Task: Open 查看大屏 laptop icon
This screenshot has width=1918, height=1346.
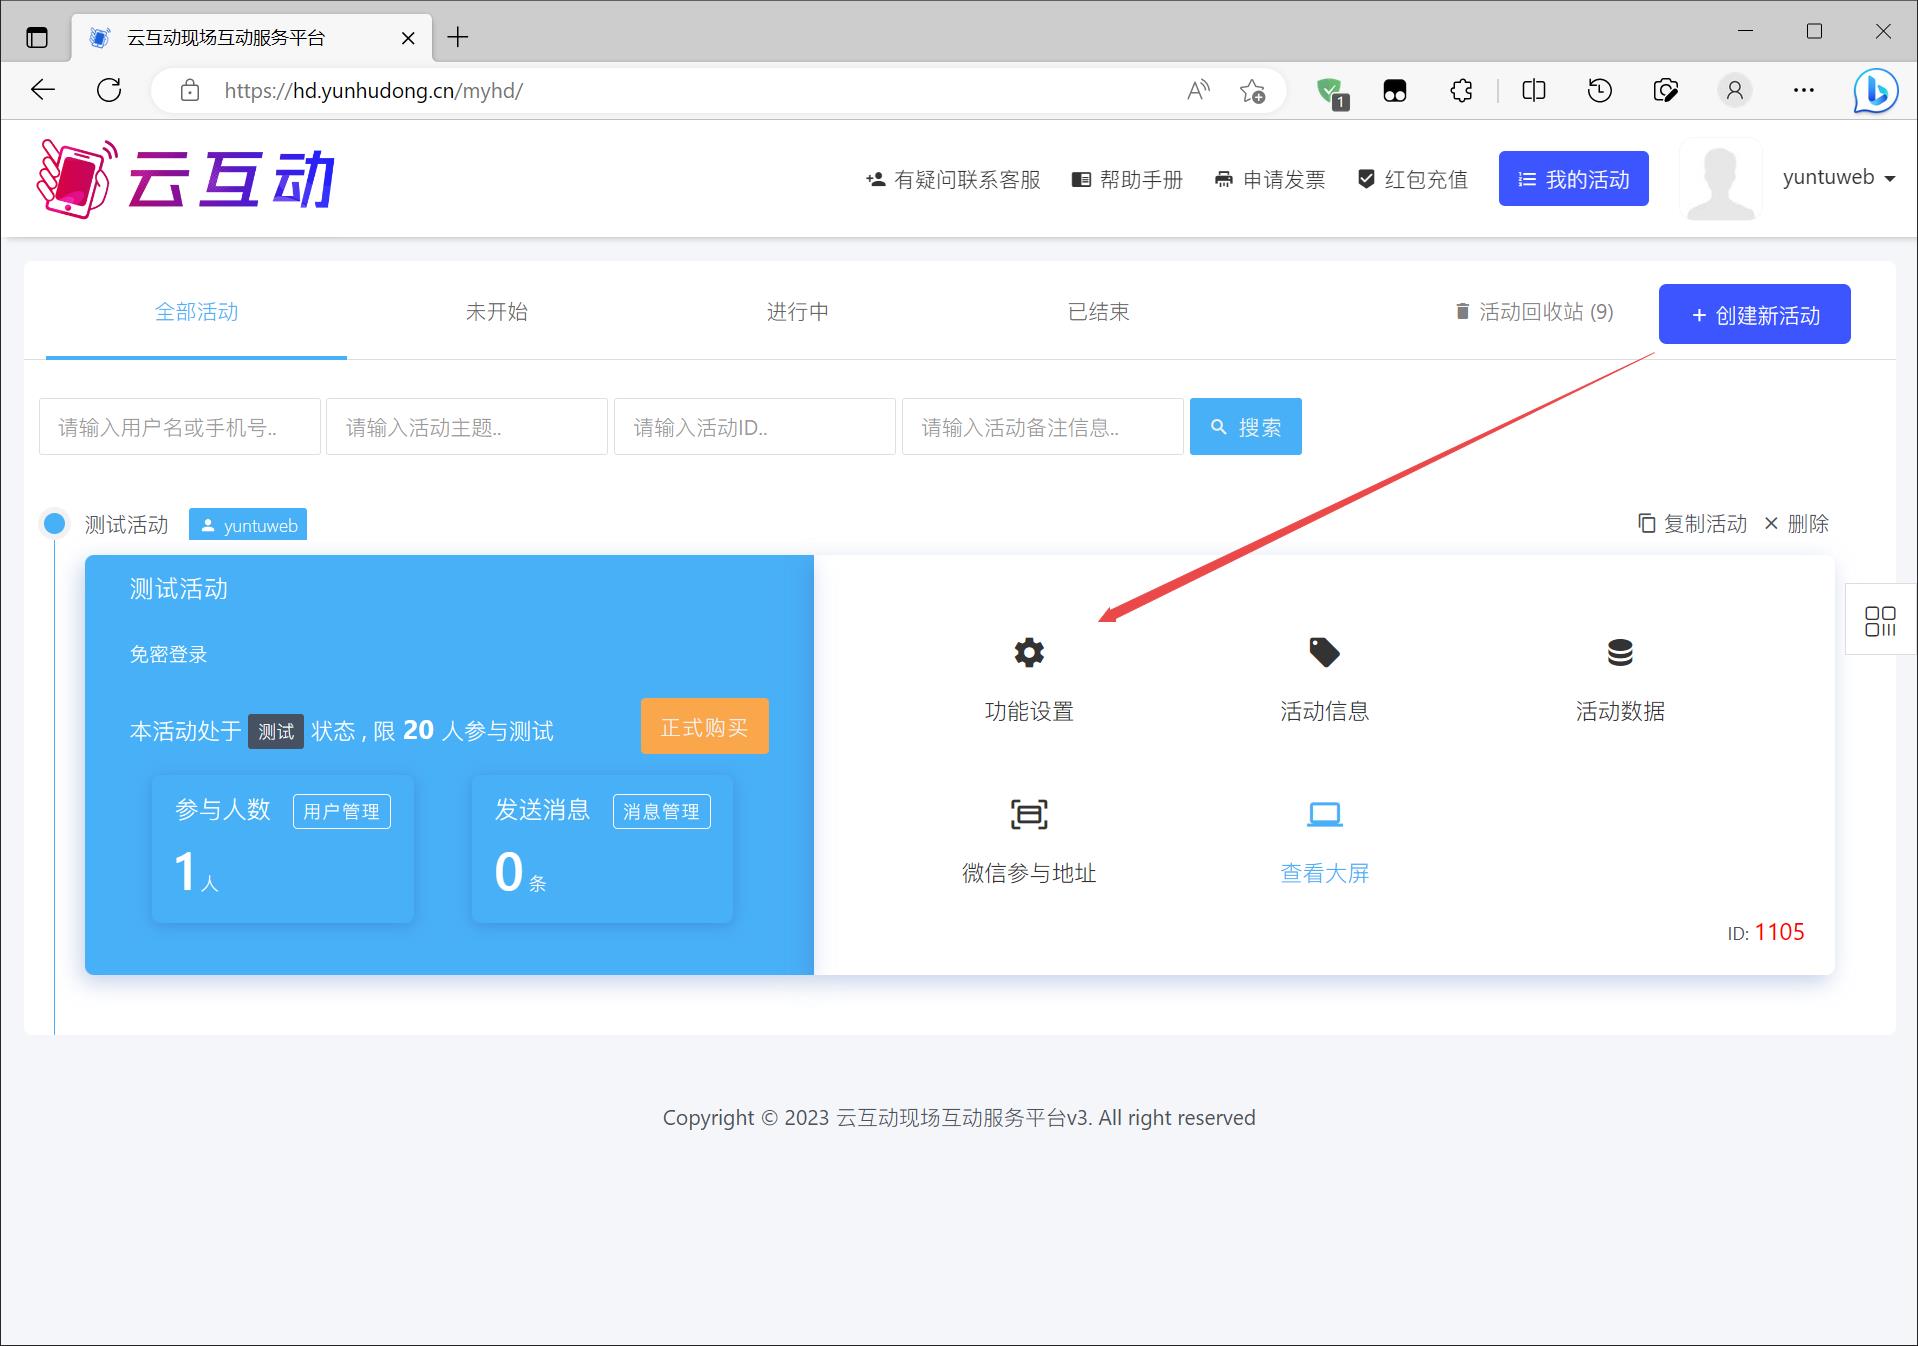Action: [1324, 815]
